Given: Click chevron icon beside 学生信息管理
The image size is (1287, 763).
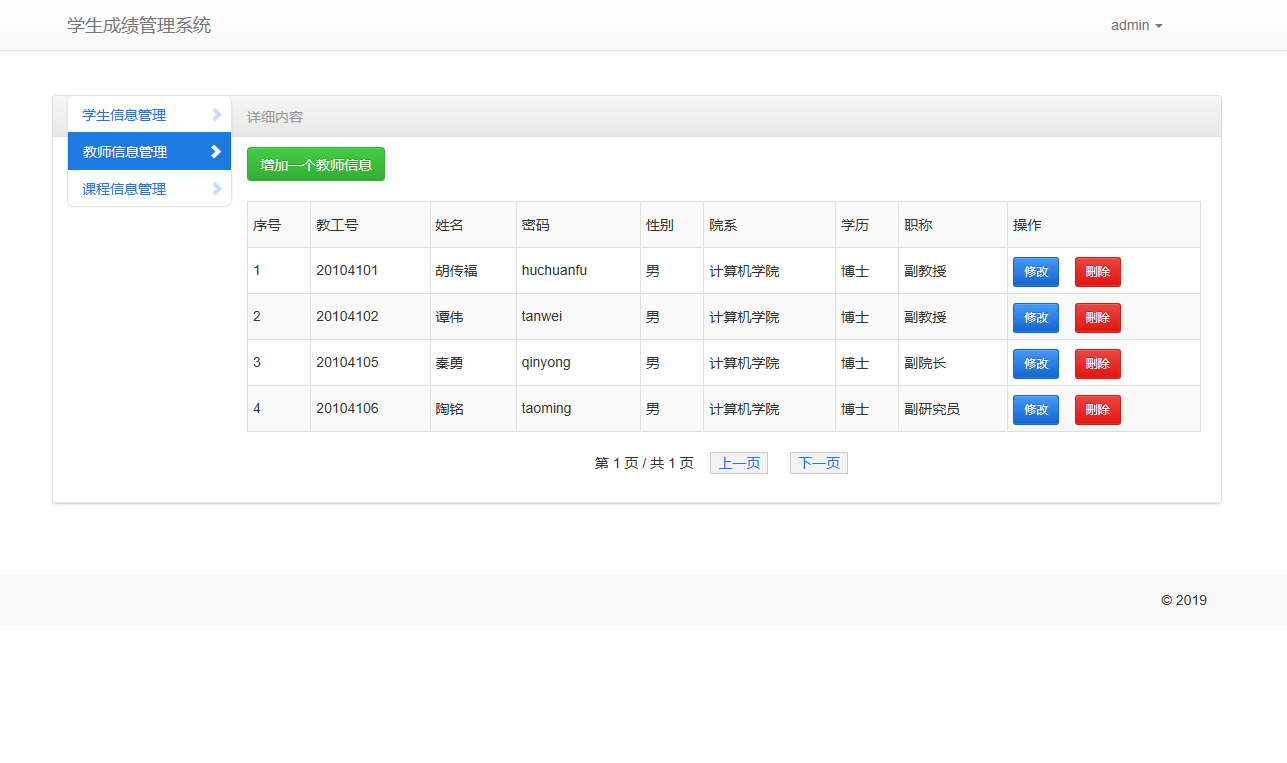Looking at the screenshot, I should (216, 115).
